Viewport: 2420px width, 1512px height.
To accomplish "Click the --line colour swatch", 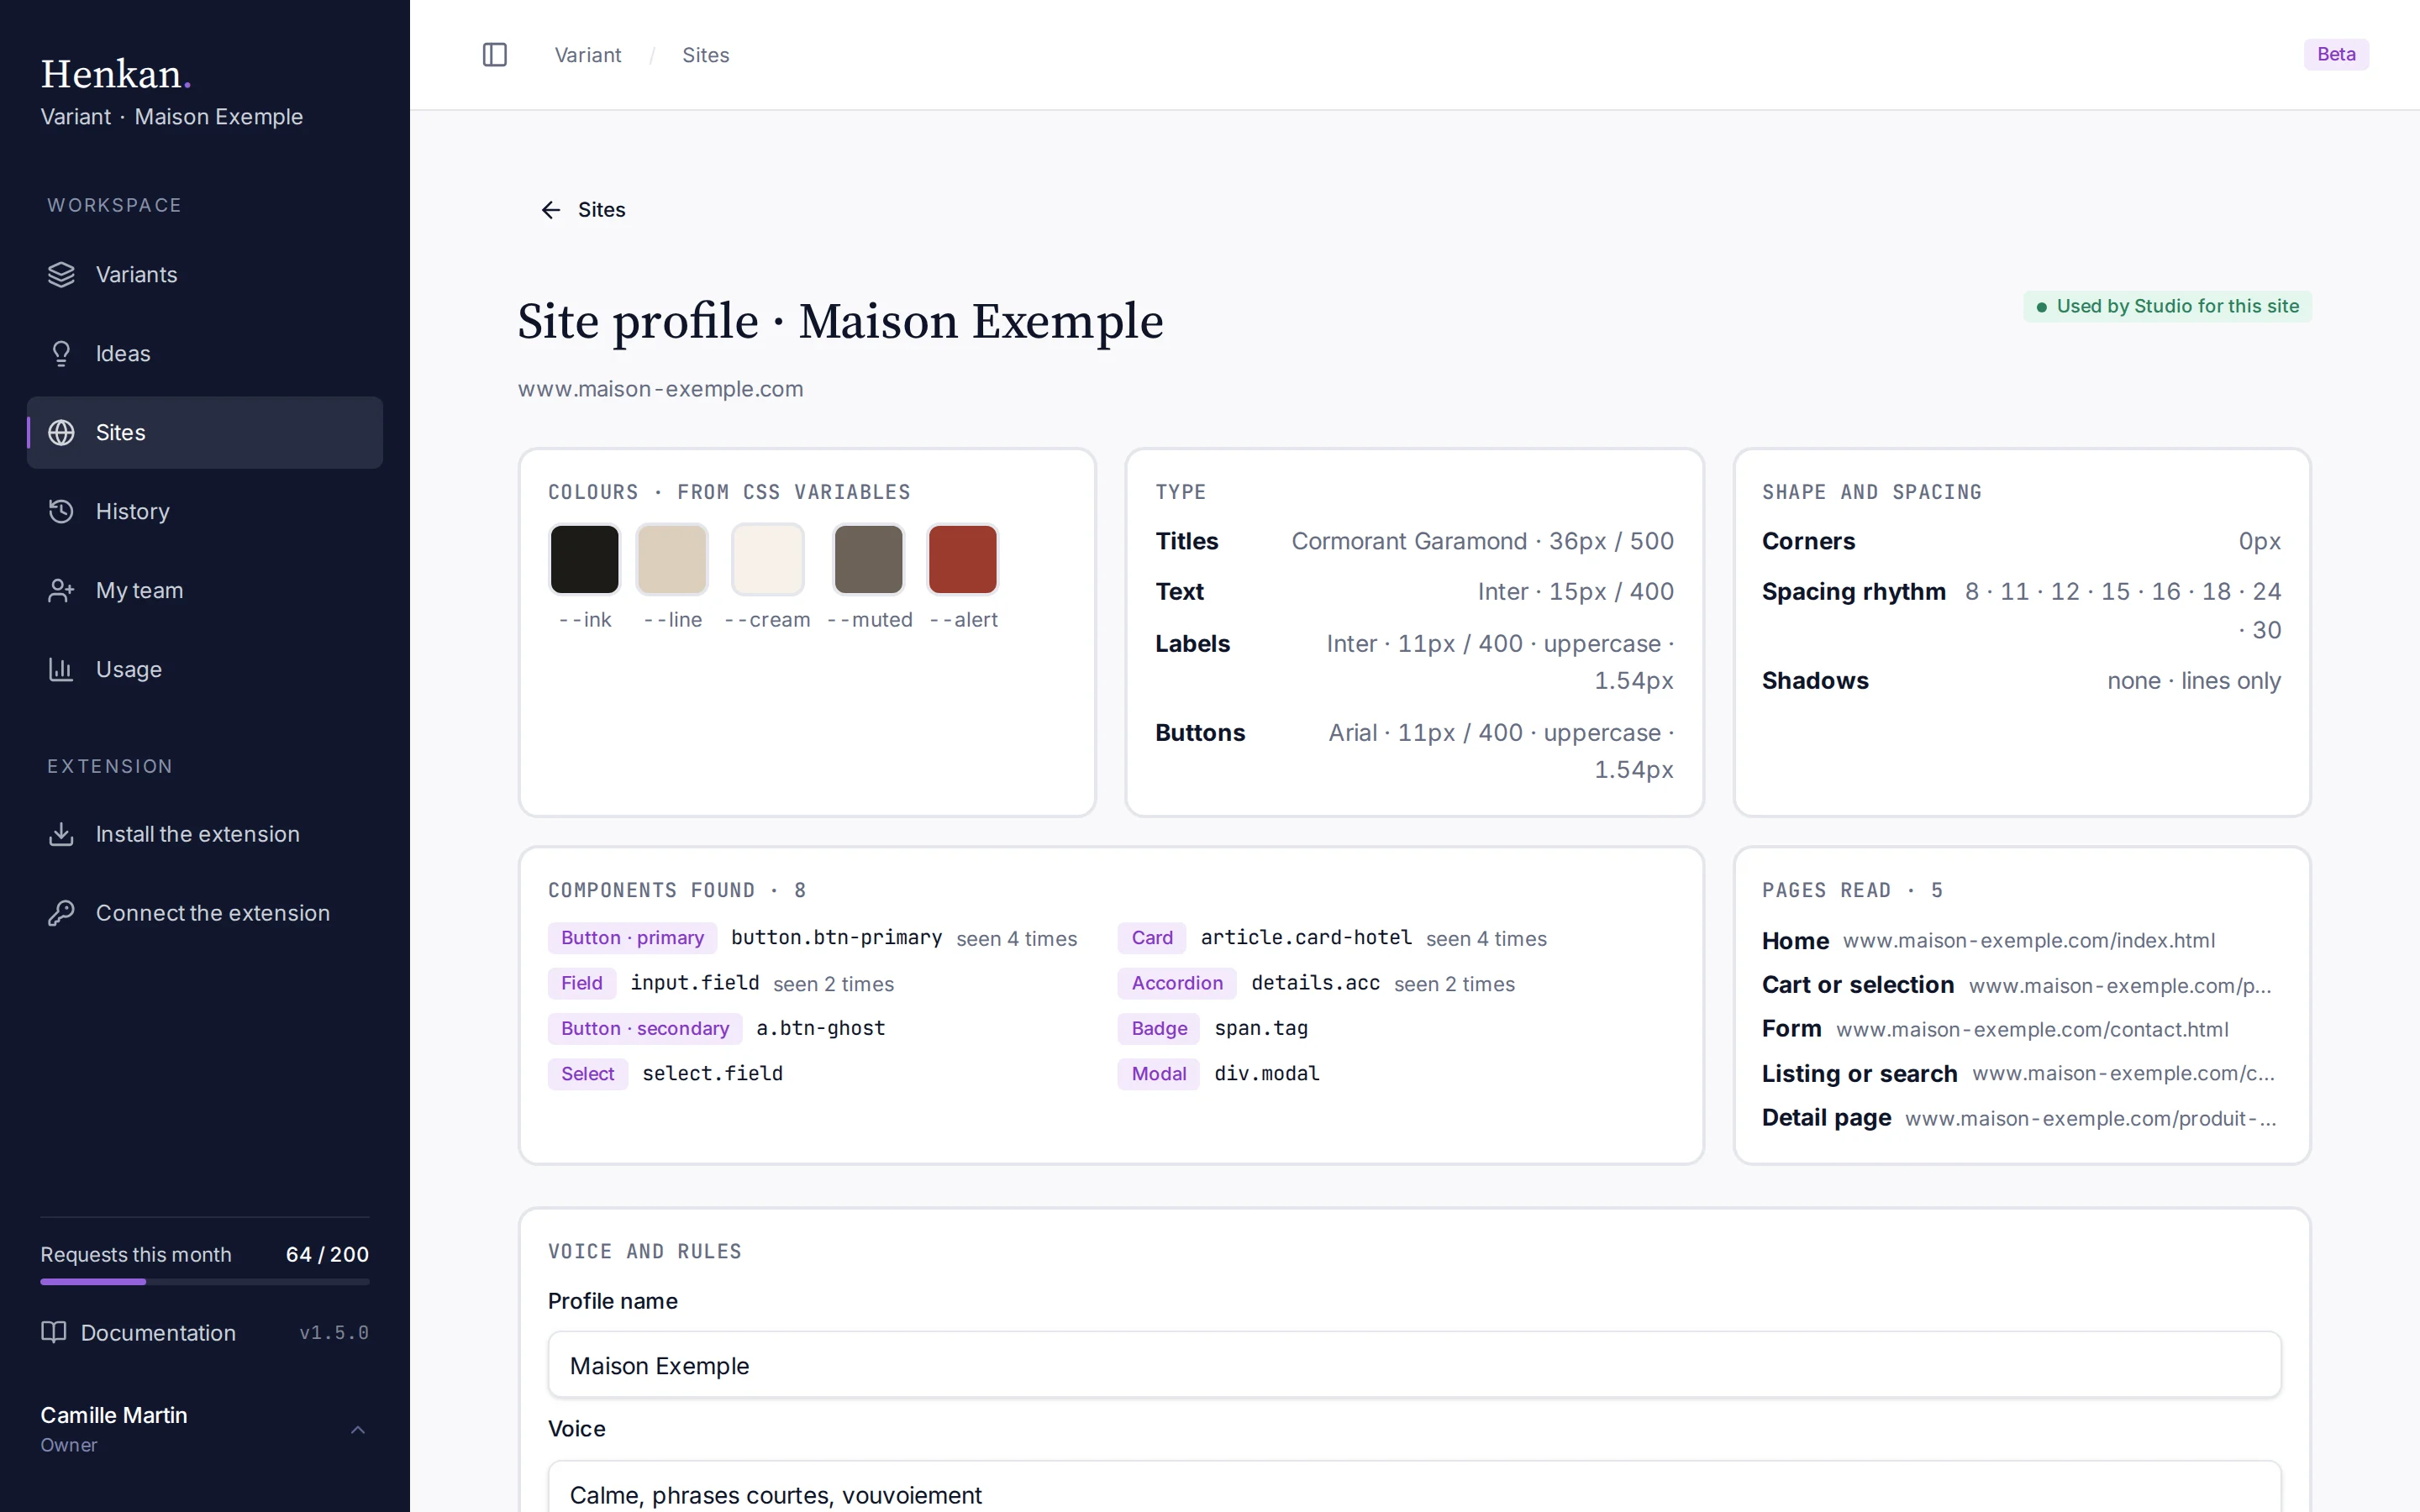I will click(672, 559).
